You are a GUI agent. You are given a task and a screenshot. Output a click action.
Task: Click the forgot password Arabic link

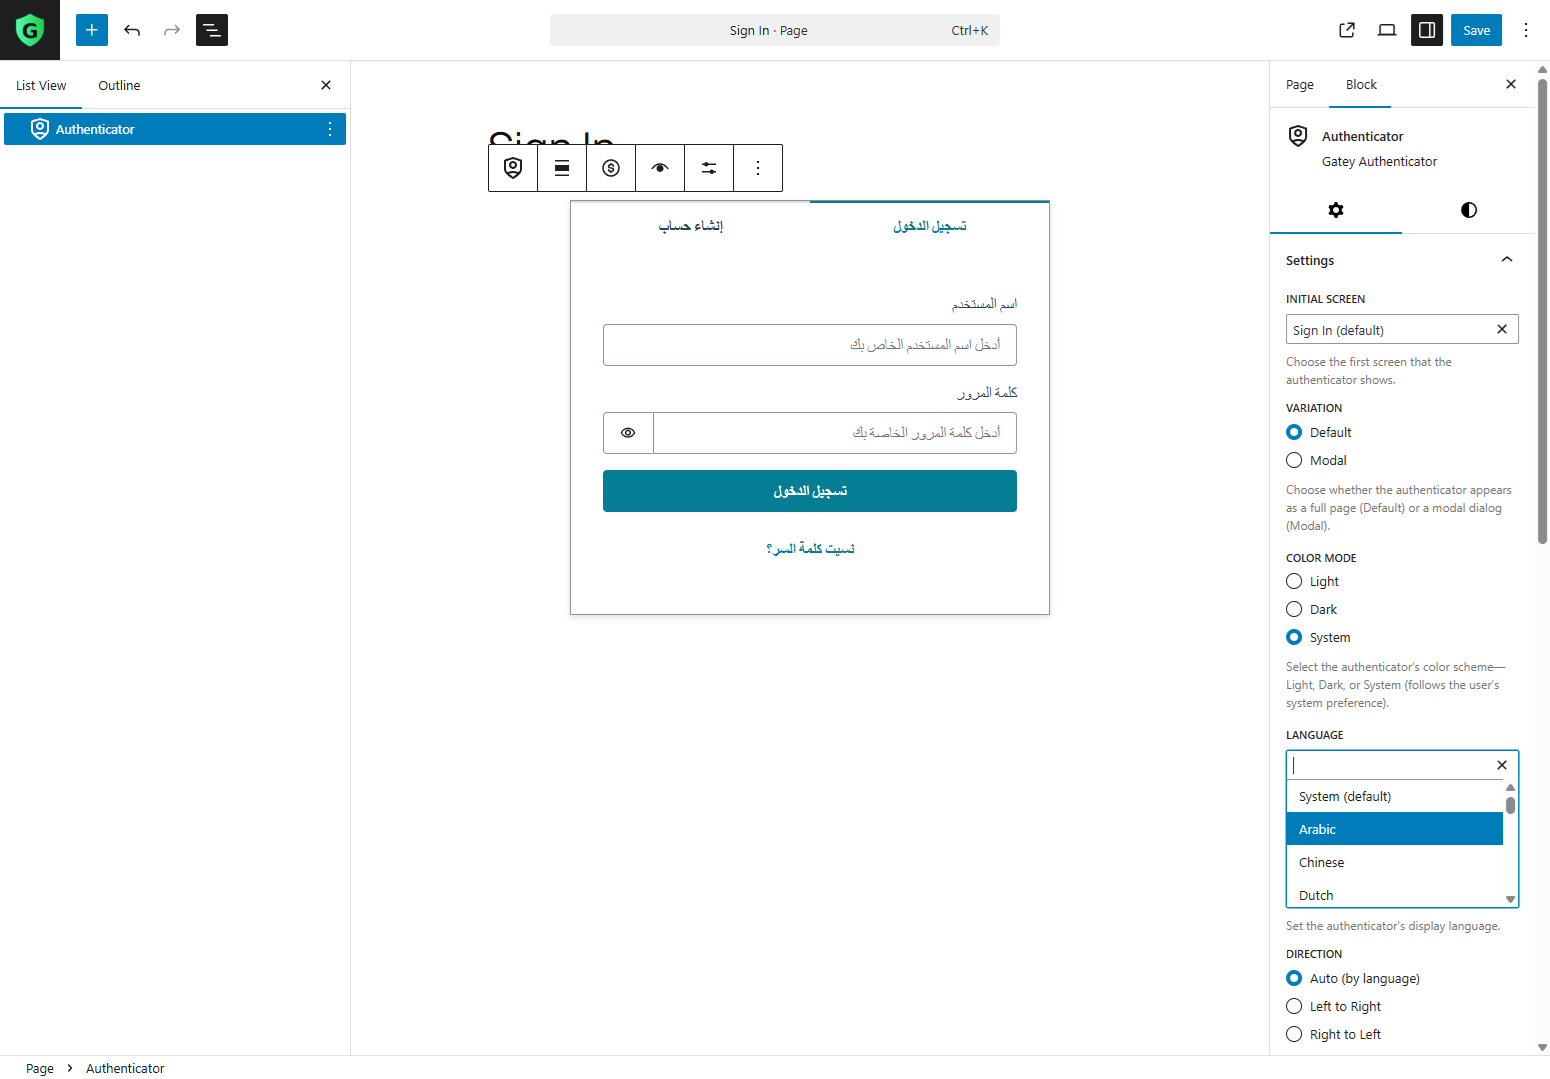coord(810,548)
